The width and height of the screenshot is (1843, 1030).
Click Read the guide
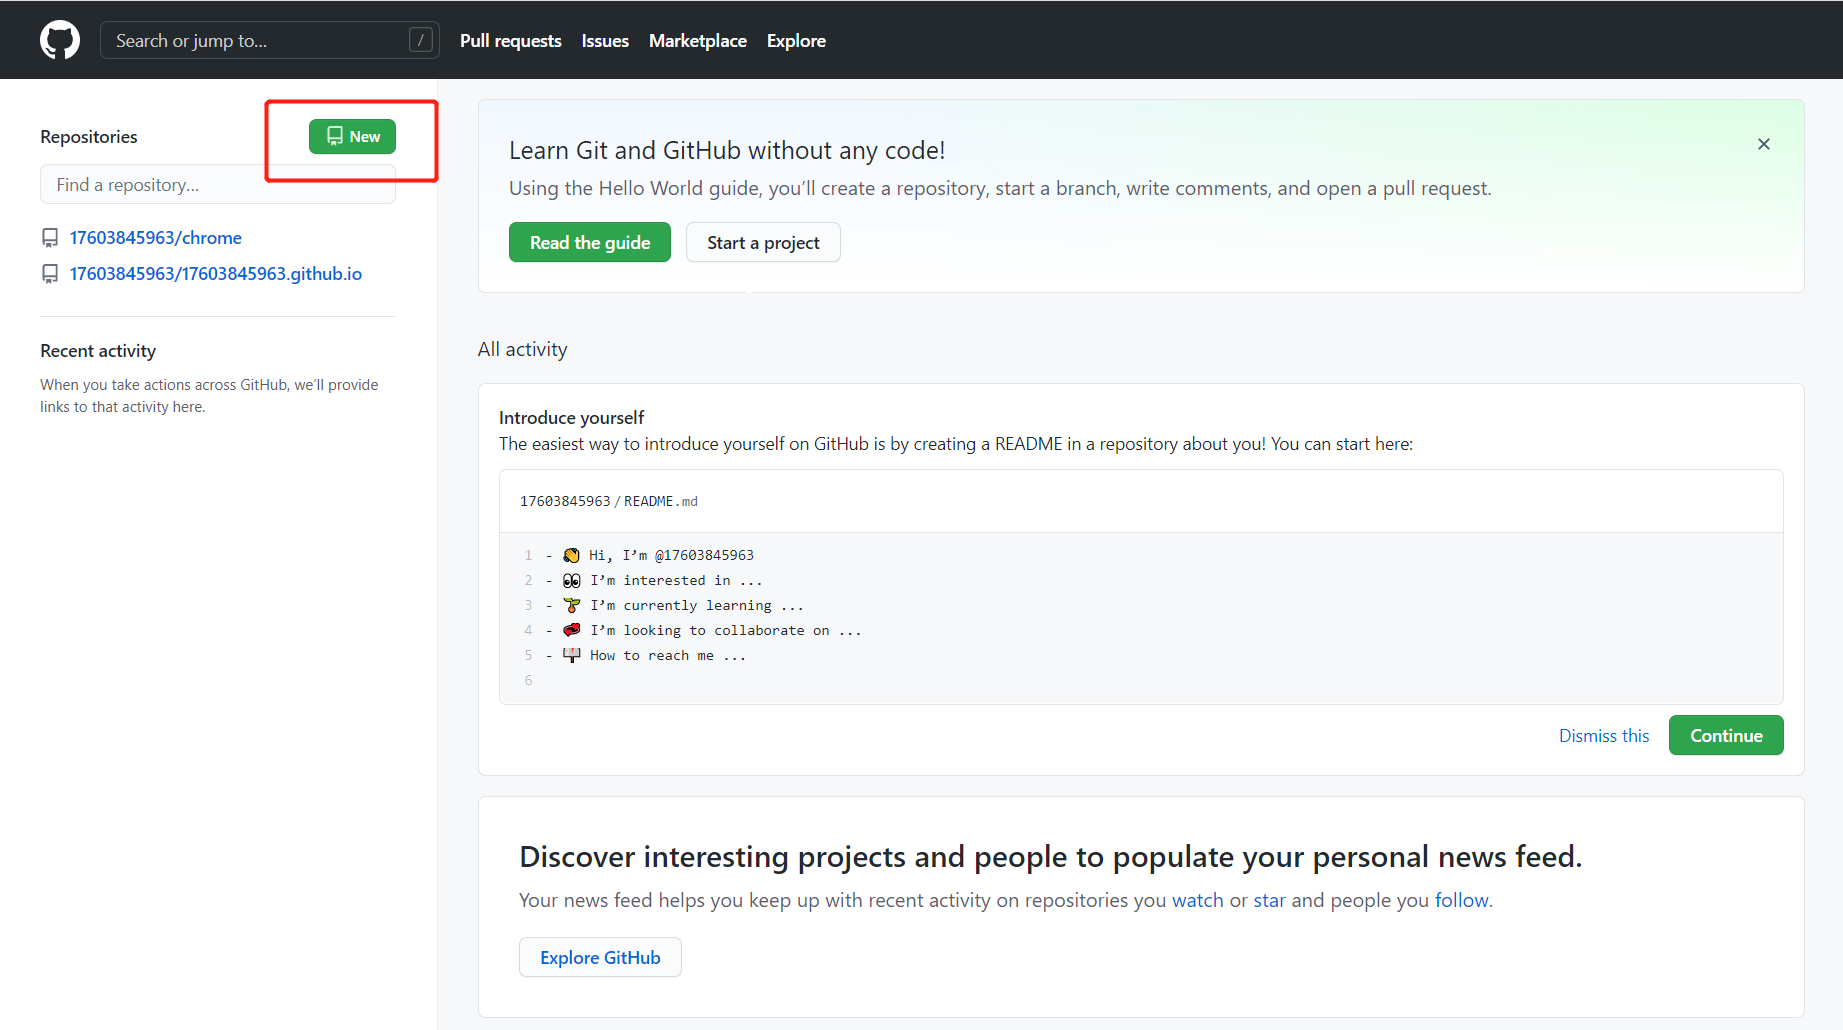click(589, 242)
